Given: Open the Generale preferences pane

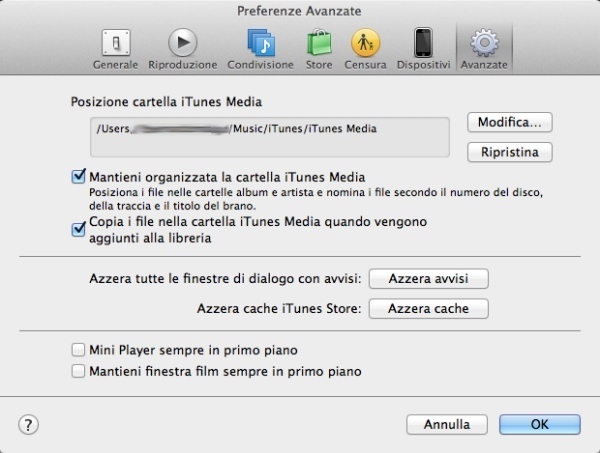Looking at the screenshot, I should tap(116, 49).
